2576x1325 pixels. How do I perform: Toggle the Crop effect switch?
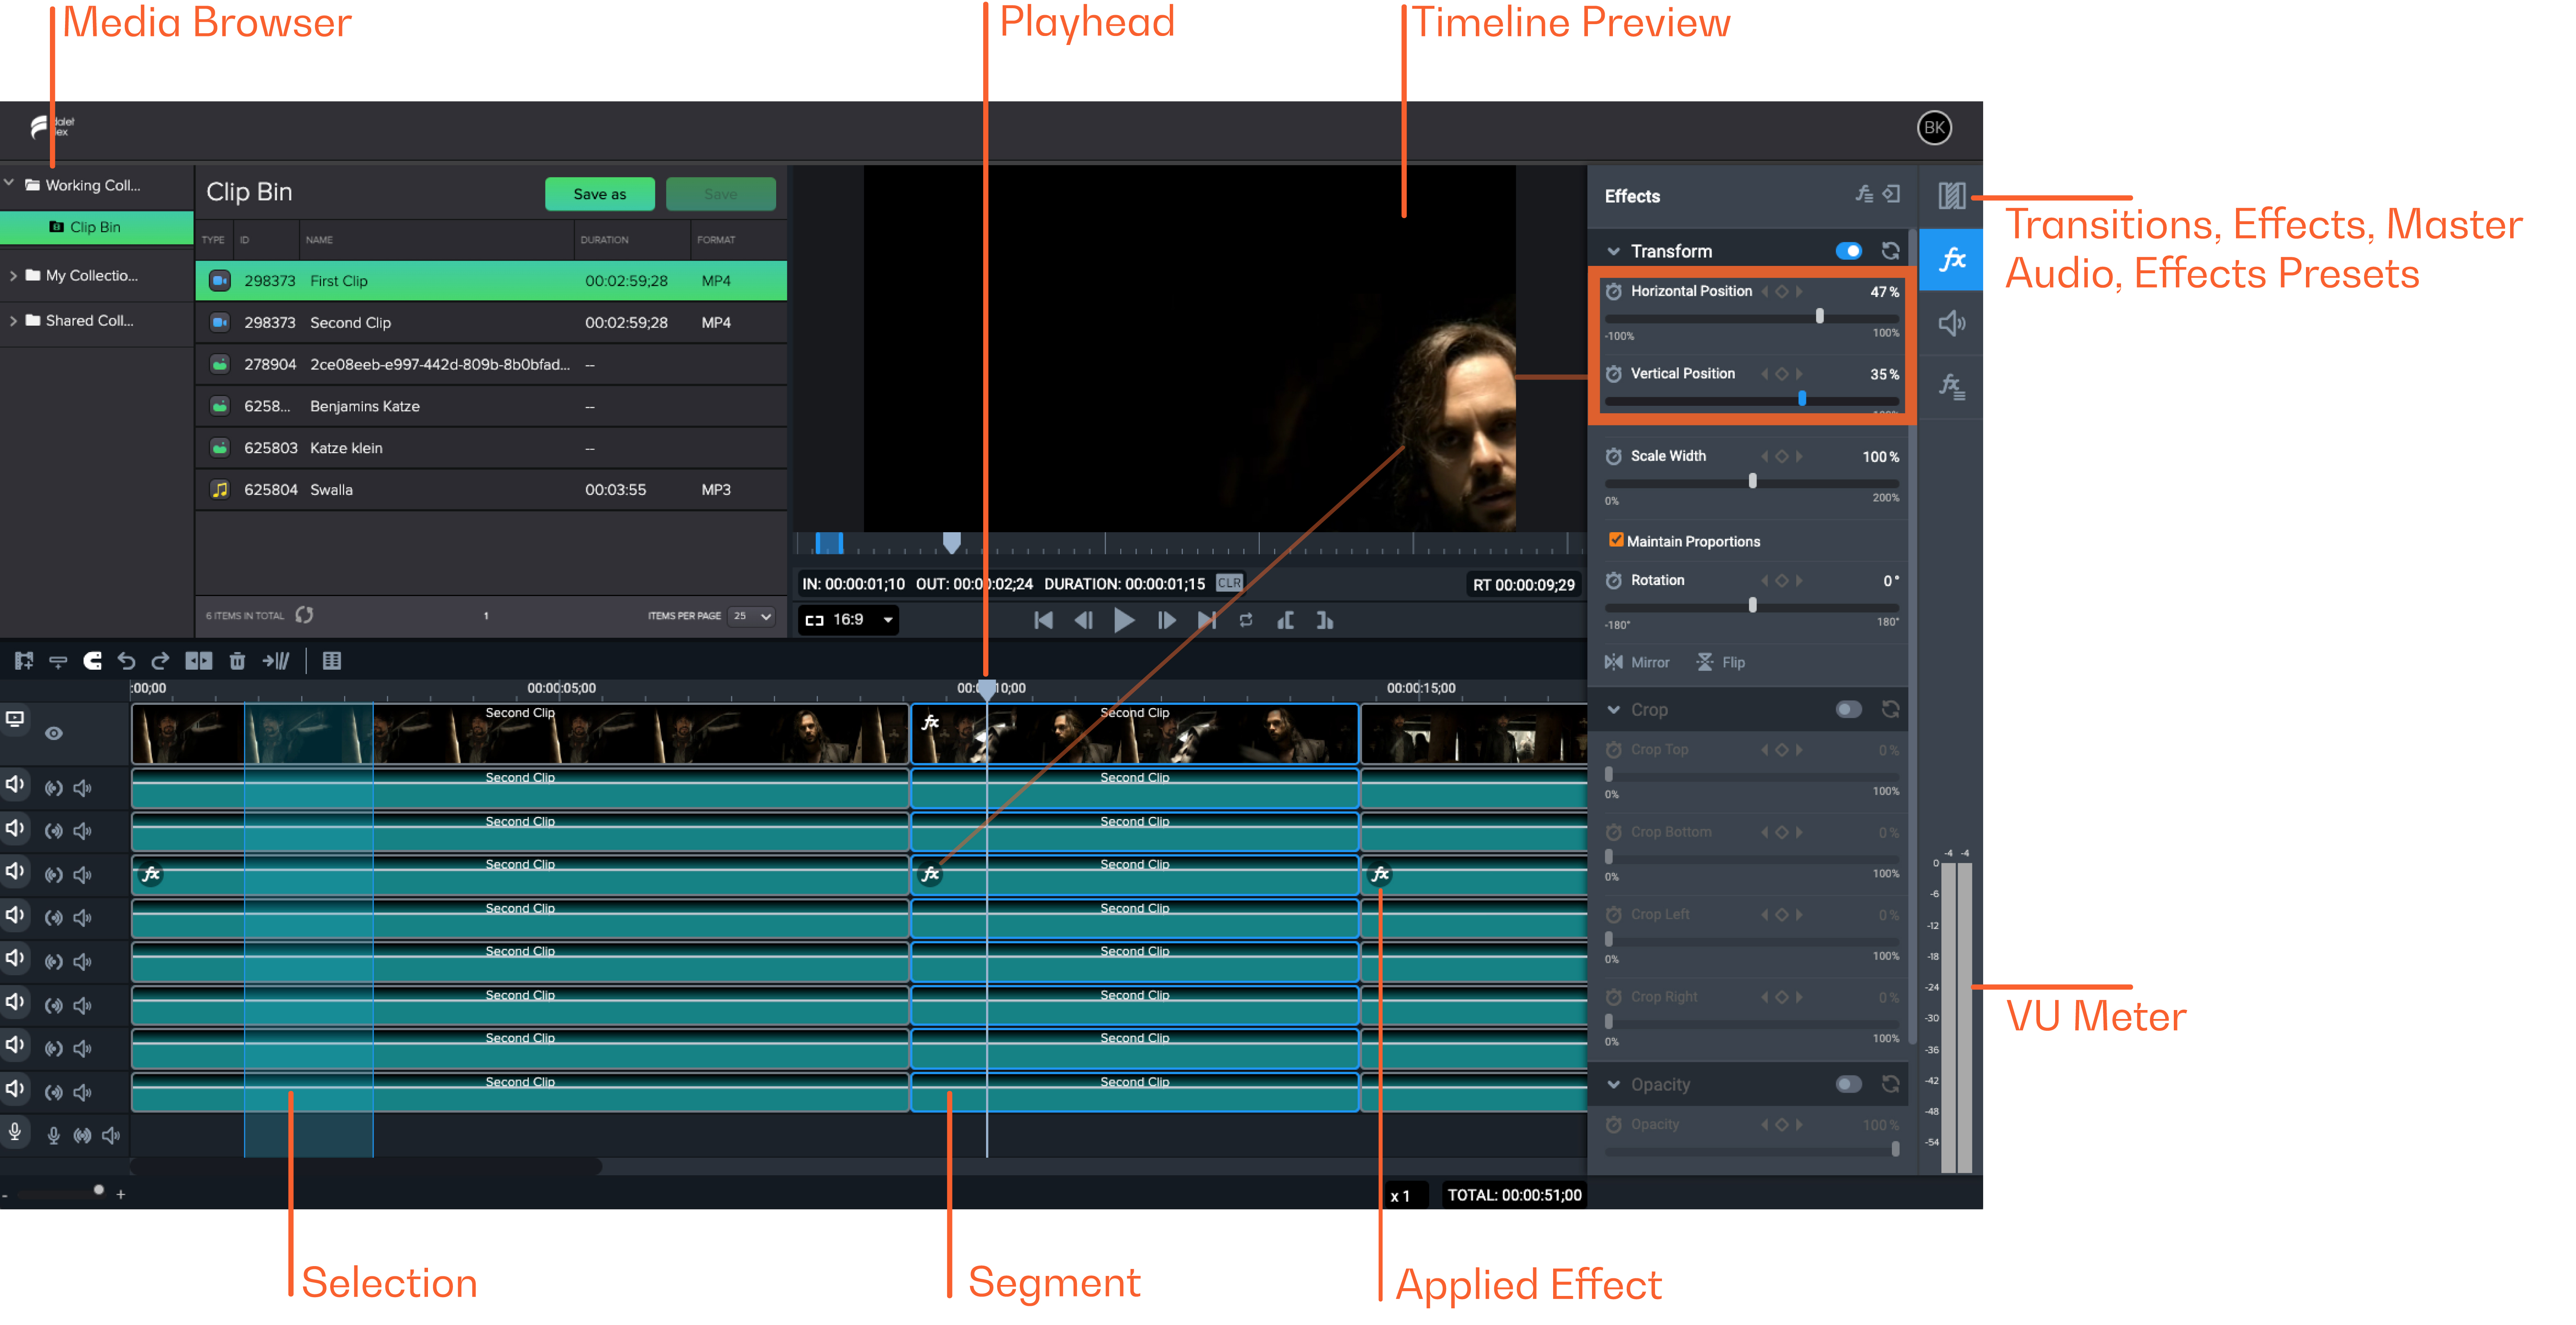click(1849, 709)
